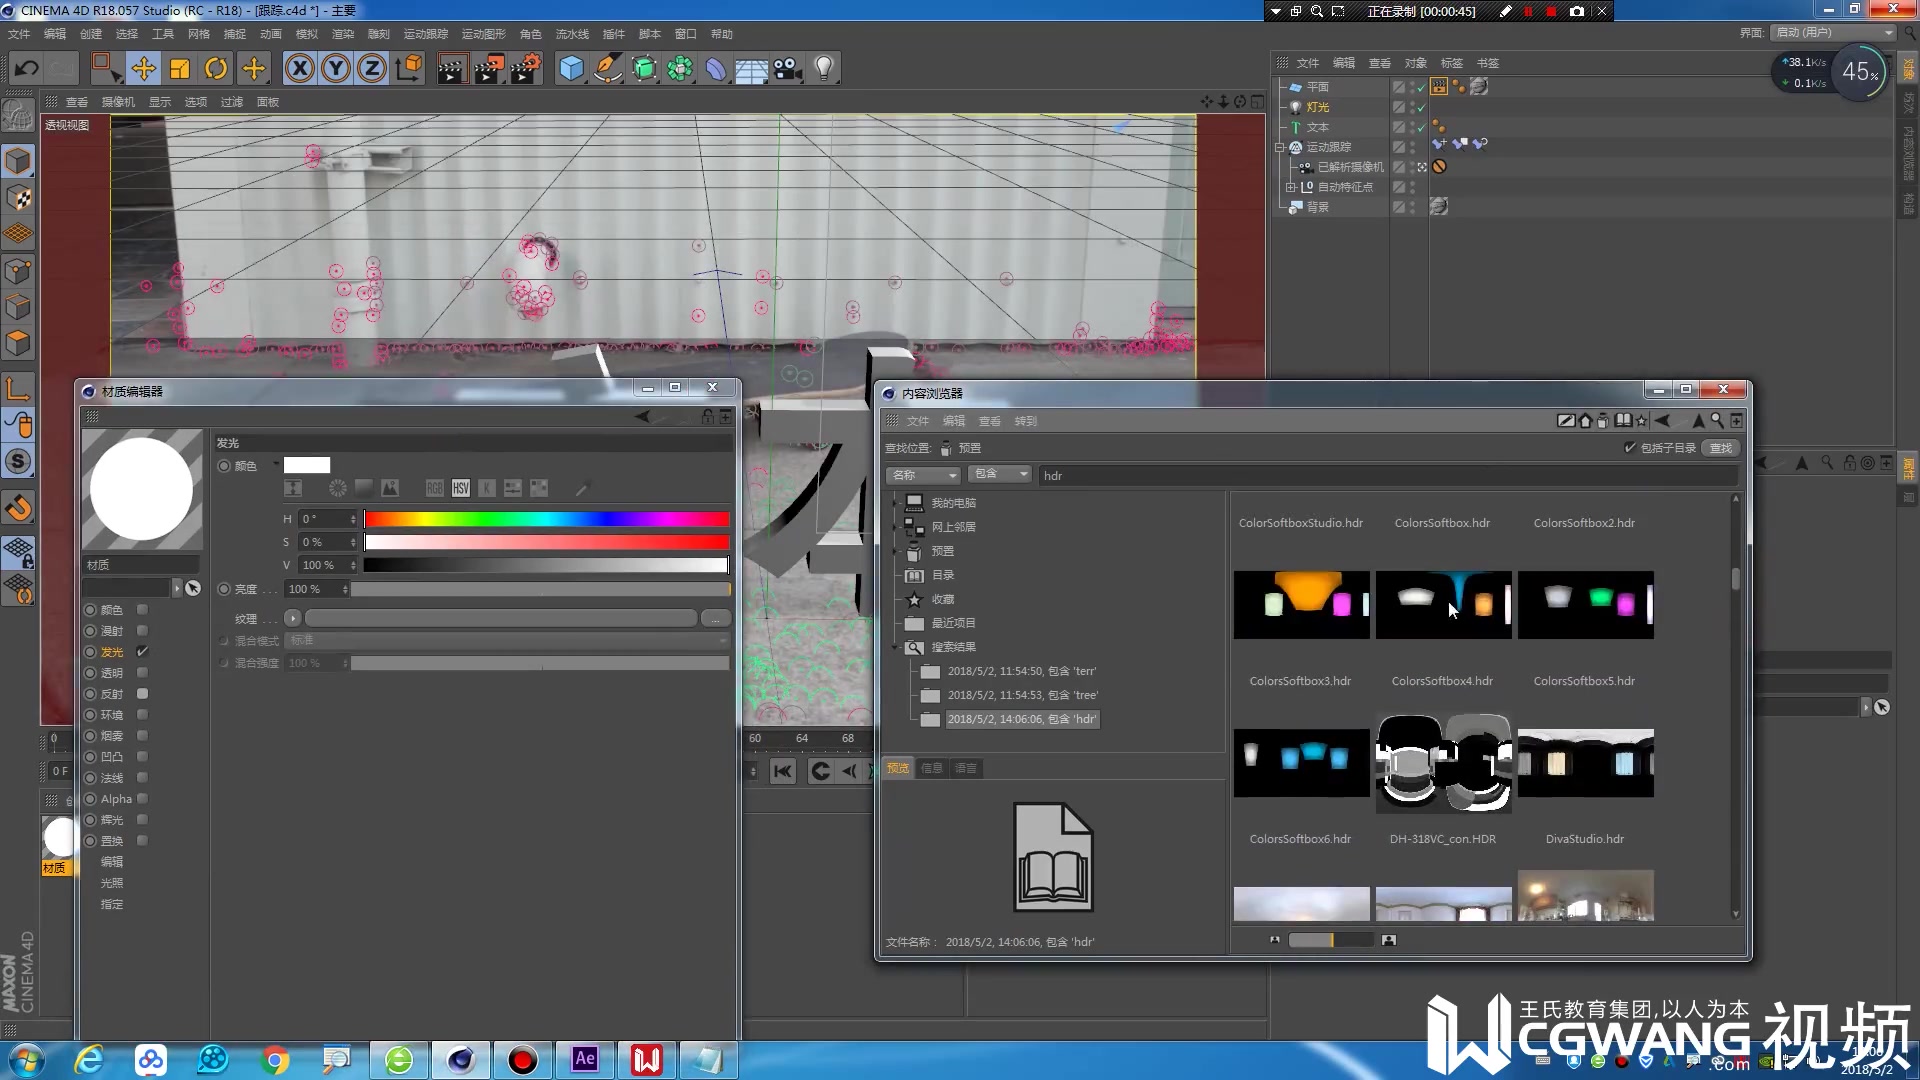Switch to the 信息 tab
1920x1080 pixels.
pyautogui.click(x=932, y=768)
